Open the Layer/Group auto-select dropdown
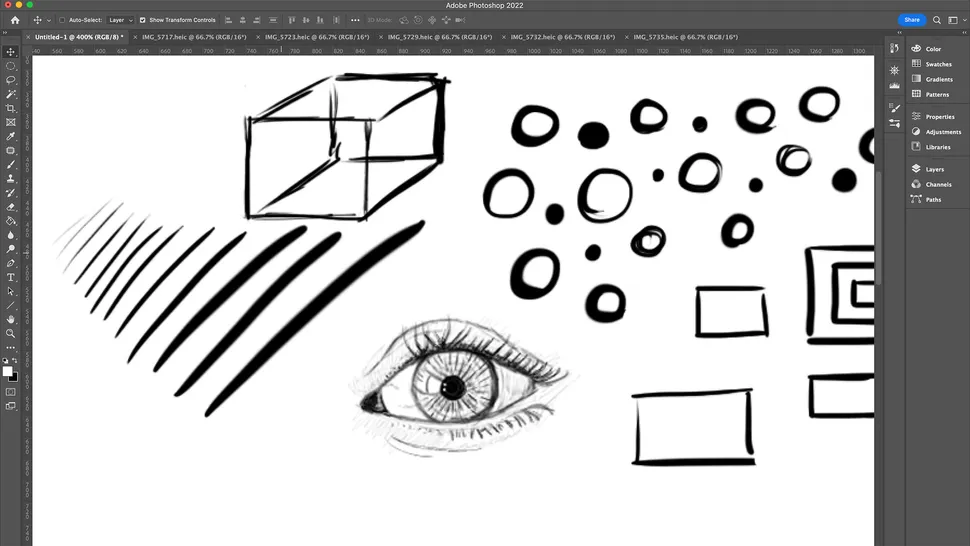This screenshot has width=970, height=546. coord(120,20)
